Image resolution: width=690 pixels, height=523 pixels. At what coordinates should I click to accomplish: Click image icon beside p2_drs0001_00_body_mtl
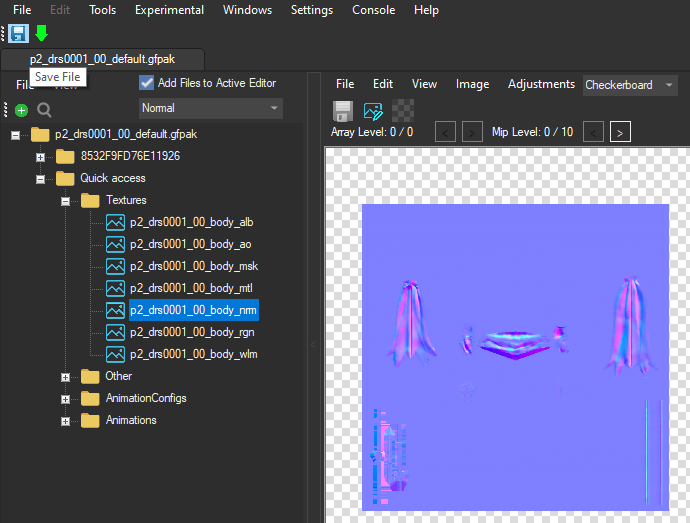point(115,288)
